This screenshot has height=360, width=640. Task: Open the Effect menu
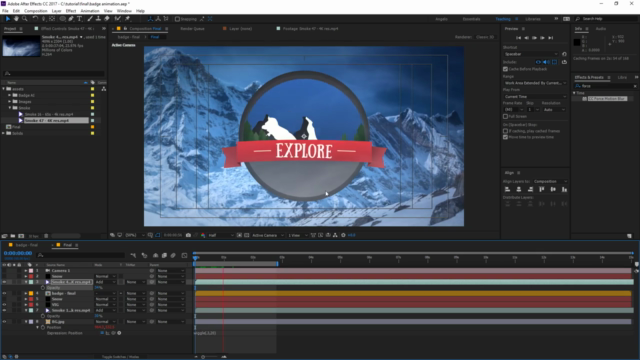coord(71,11)
